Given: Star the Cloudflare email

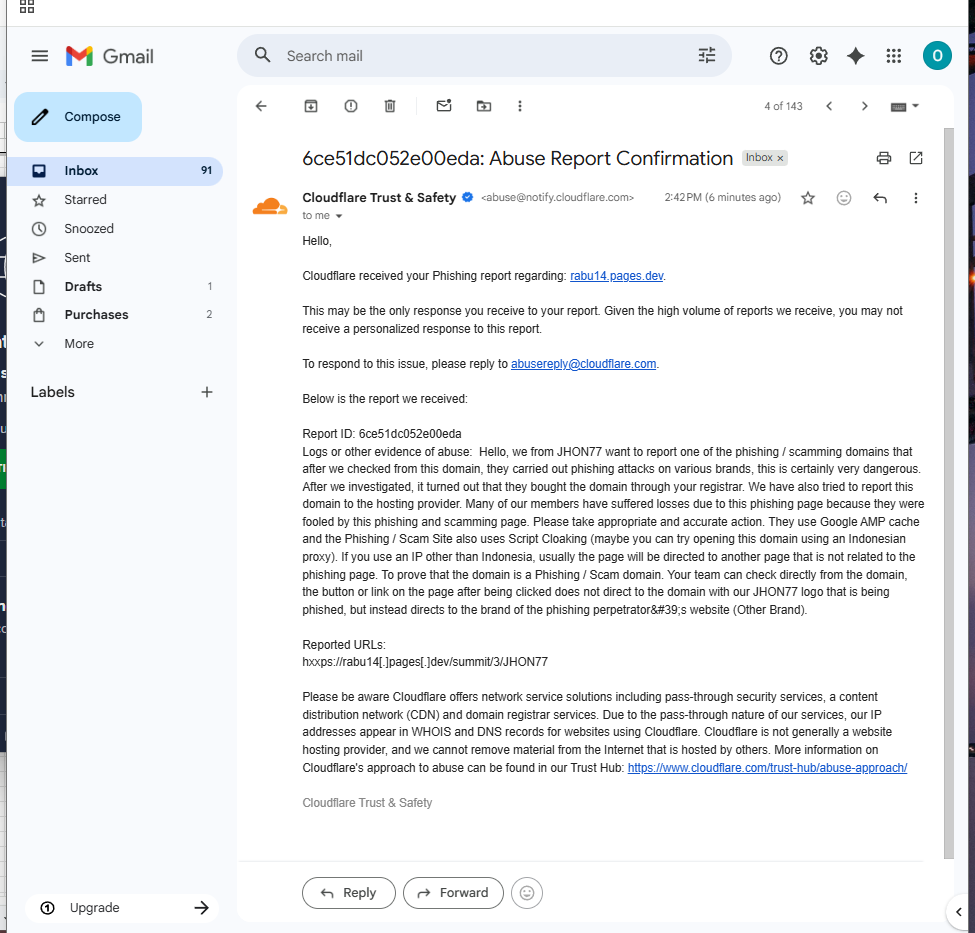Looking at the screenshot, I should click(808, 198).
